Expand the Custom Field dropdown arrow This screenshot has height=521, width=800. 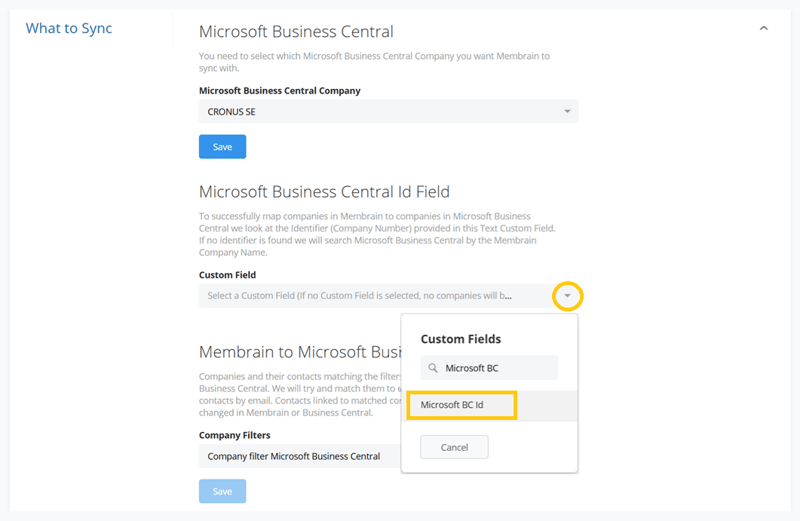pyautogui.click(x=567, y=295)
